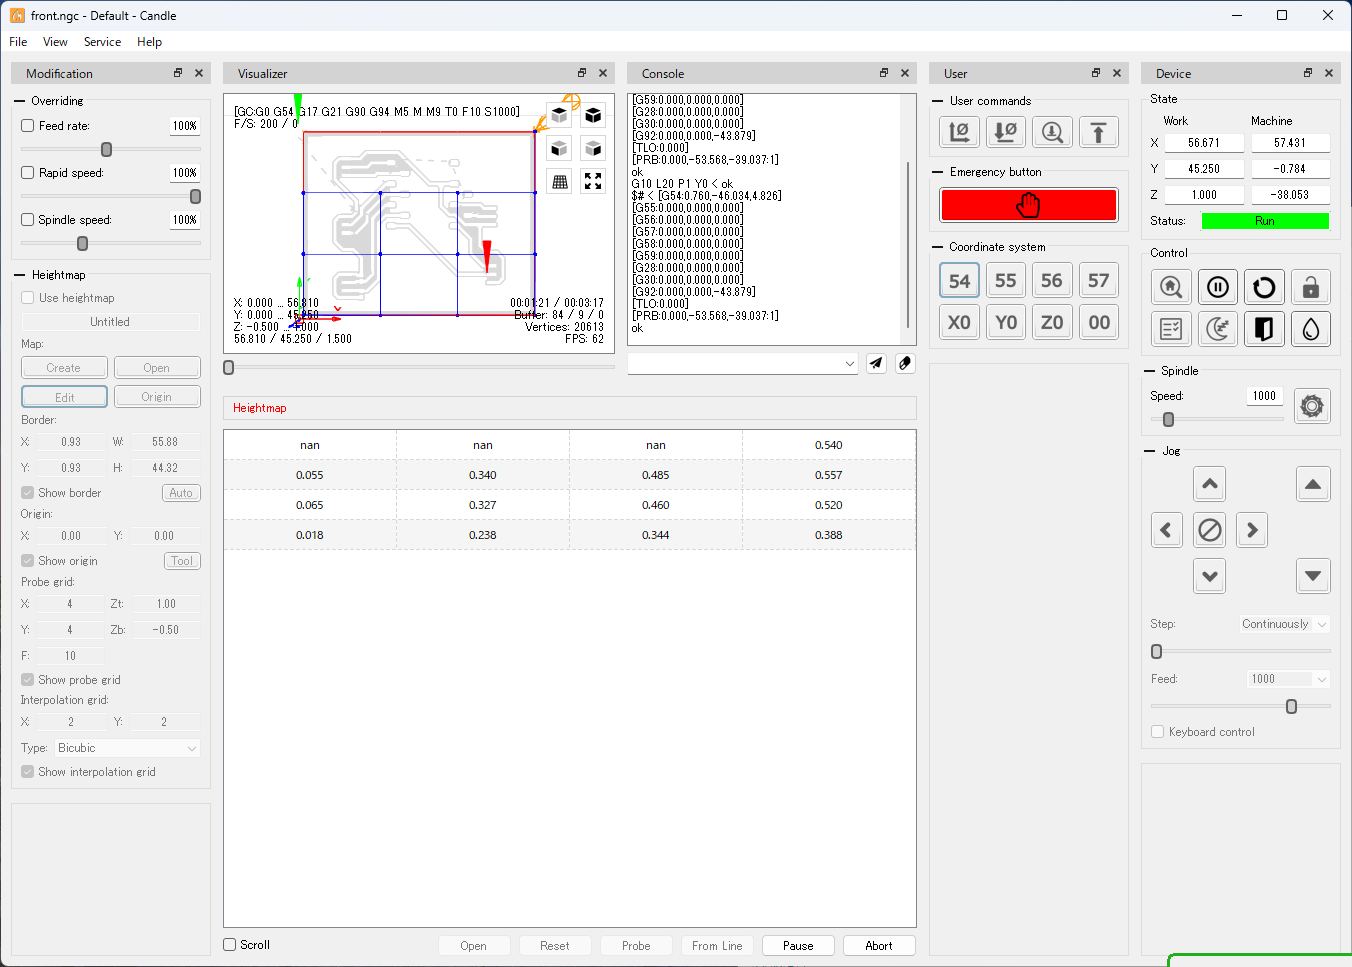Undock the Visualizer panel
This screenshot has height=967, width=1352.
582,73
